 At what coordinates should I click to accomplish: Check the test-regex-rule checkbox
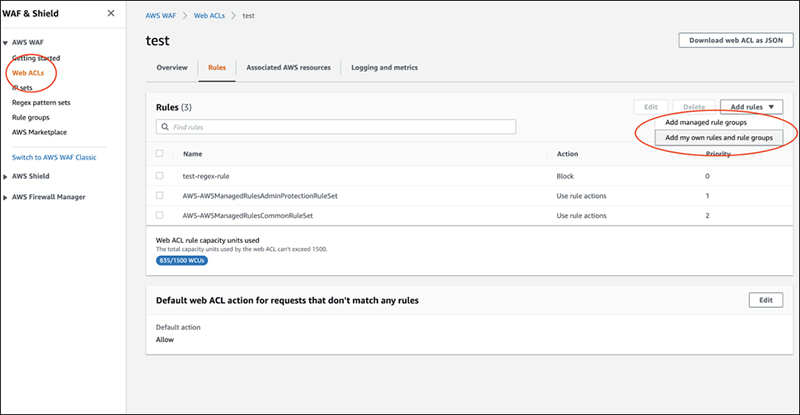[x=160, y=176]
